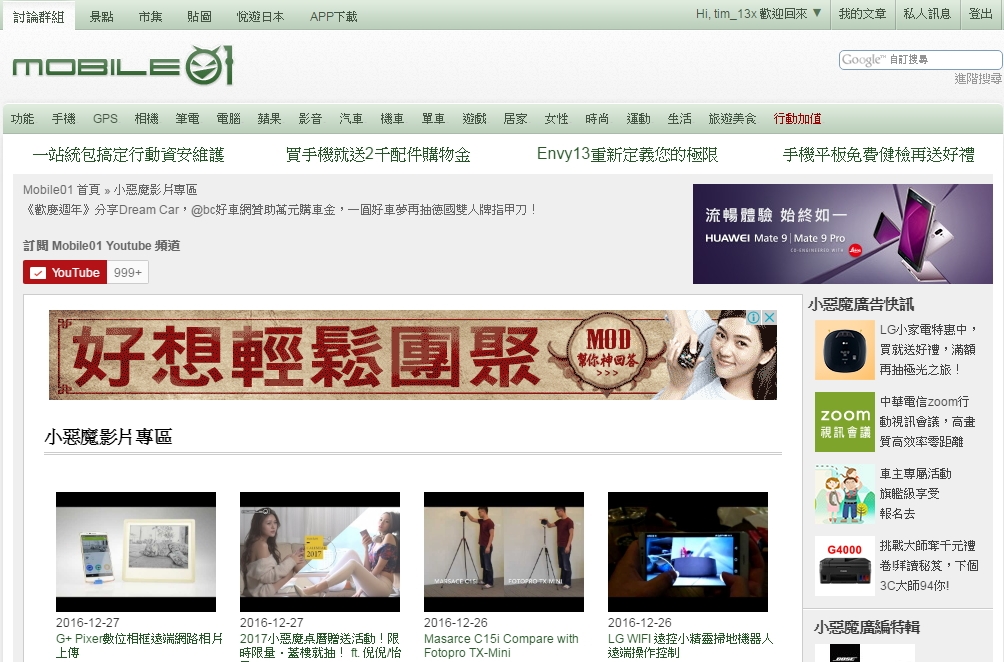Open the 相機 category
This screenshot has height=662, width=1004.
pos(147,118)
